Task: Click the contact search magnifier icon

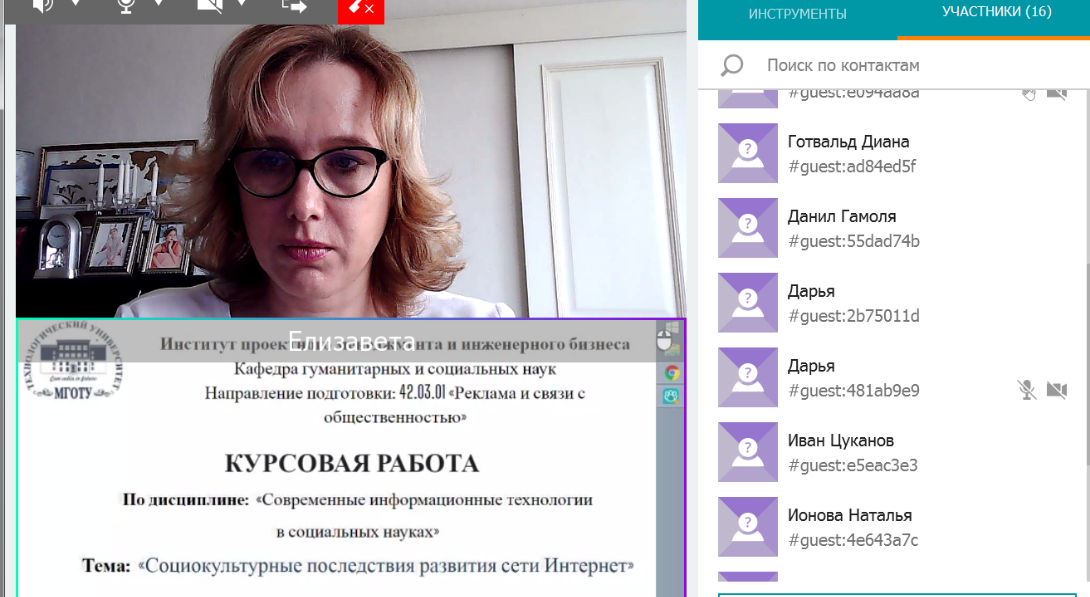Action: click(732, 65)
